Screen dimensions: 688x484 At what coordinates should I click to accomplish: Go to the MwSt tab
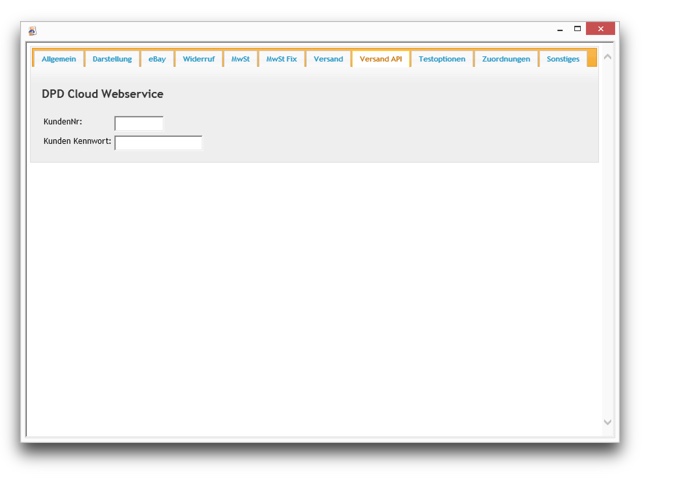[240, 59]
